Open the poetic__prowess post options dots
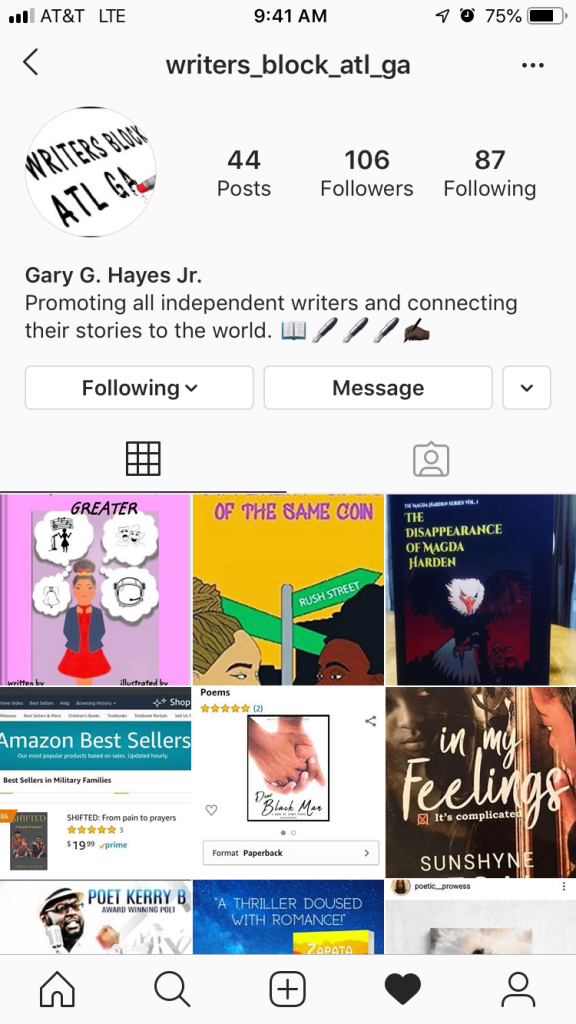 564,887
